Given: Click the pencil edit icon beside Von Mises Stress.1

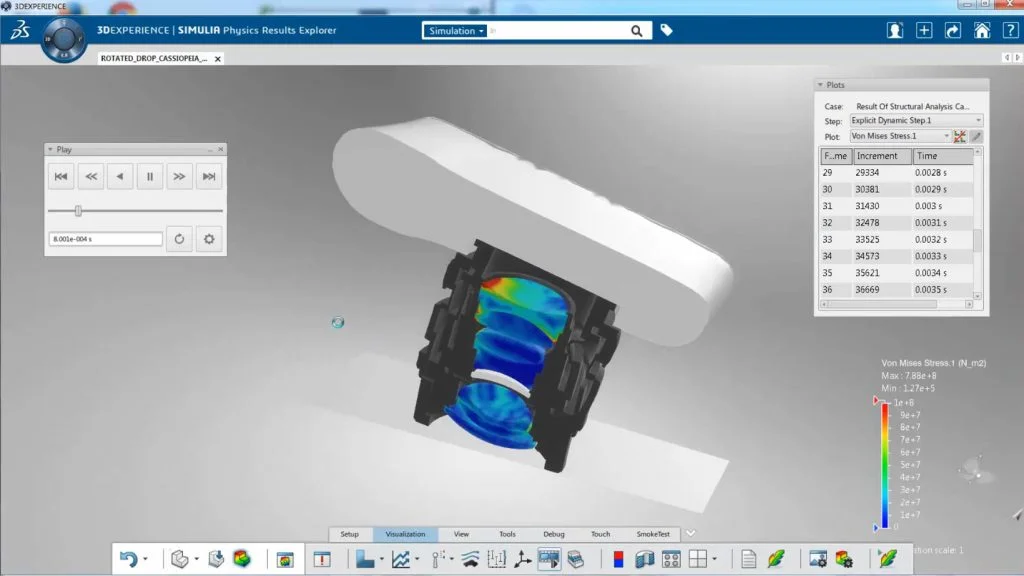Looking at the screenshot, I should (977, 136).
